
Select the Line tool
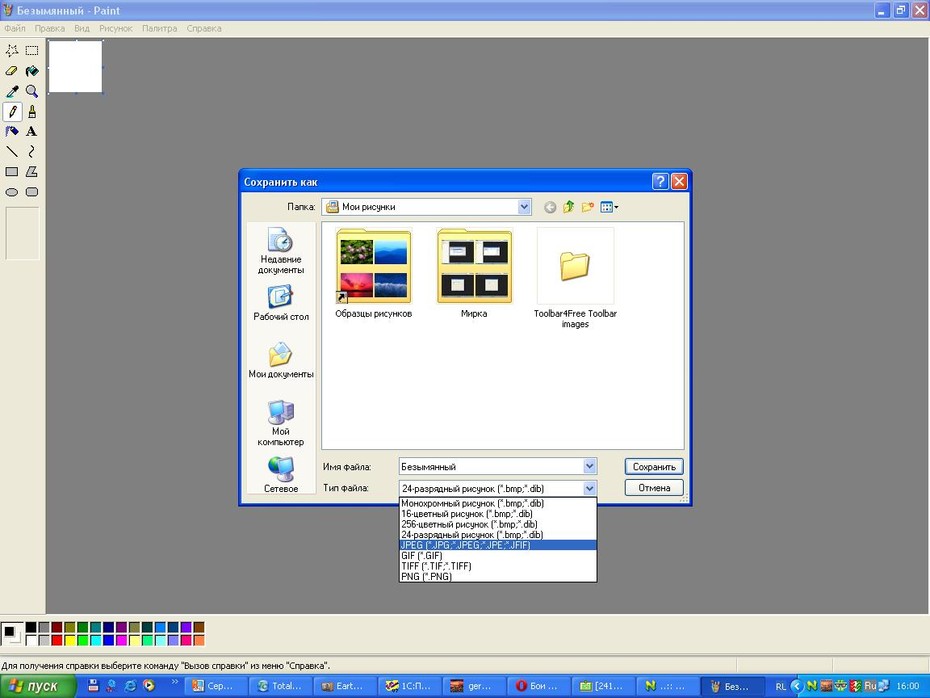click(x=12, y=152)
